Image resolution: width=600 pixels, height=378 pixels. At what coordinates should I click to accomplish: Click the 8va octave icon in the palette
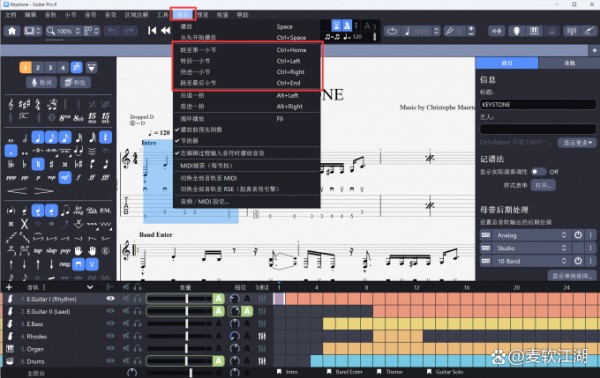click(65, 118)
